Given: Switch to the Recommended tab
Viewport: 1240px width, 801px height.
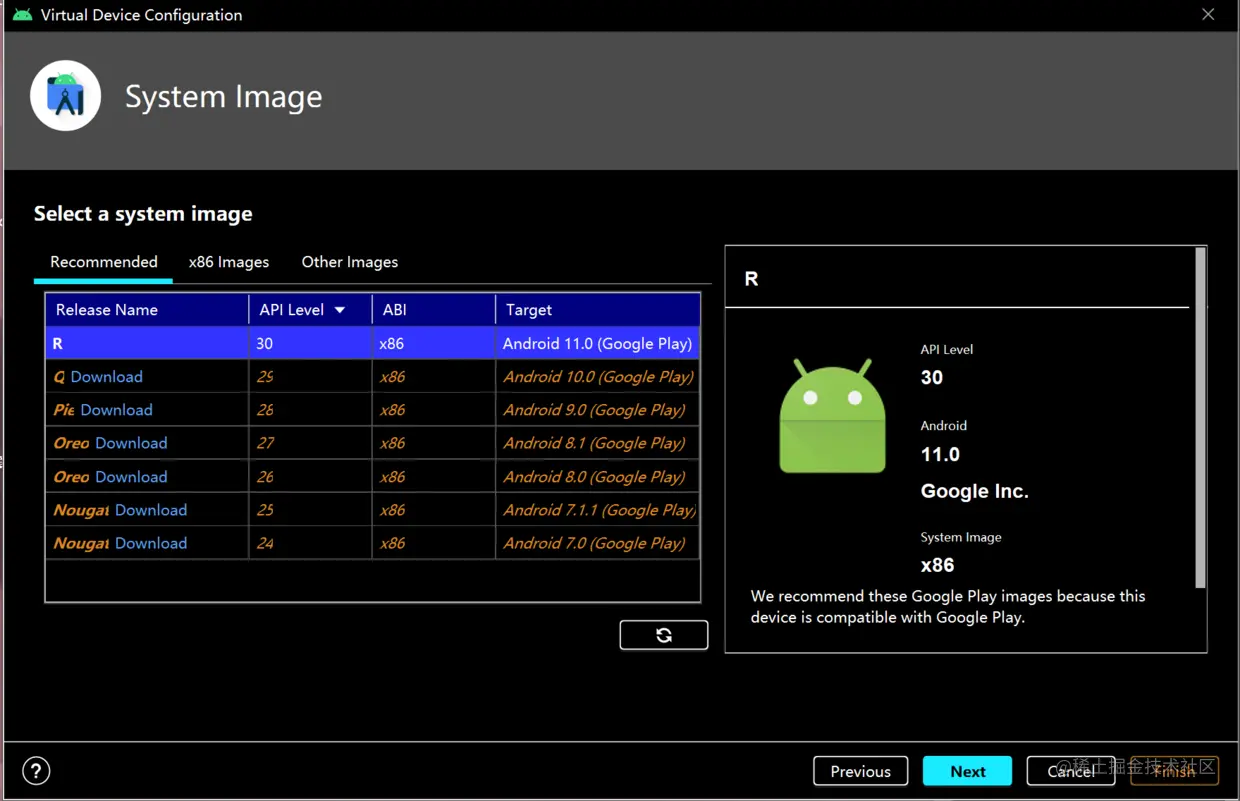Looking at the screenshot, I should 104,262.
